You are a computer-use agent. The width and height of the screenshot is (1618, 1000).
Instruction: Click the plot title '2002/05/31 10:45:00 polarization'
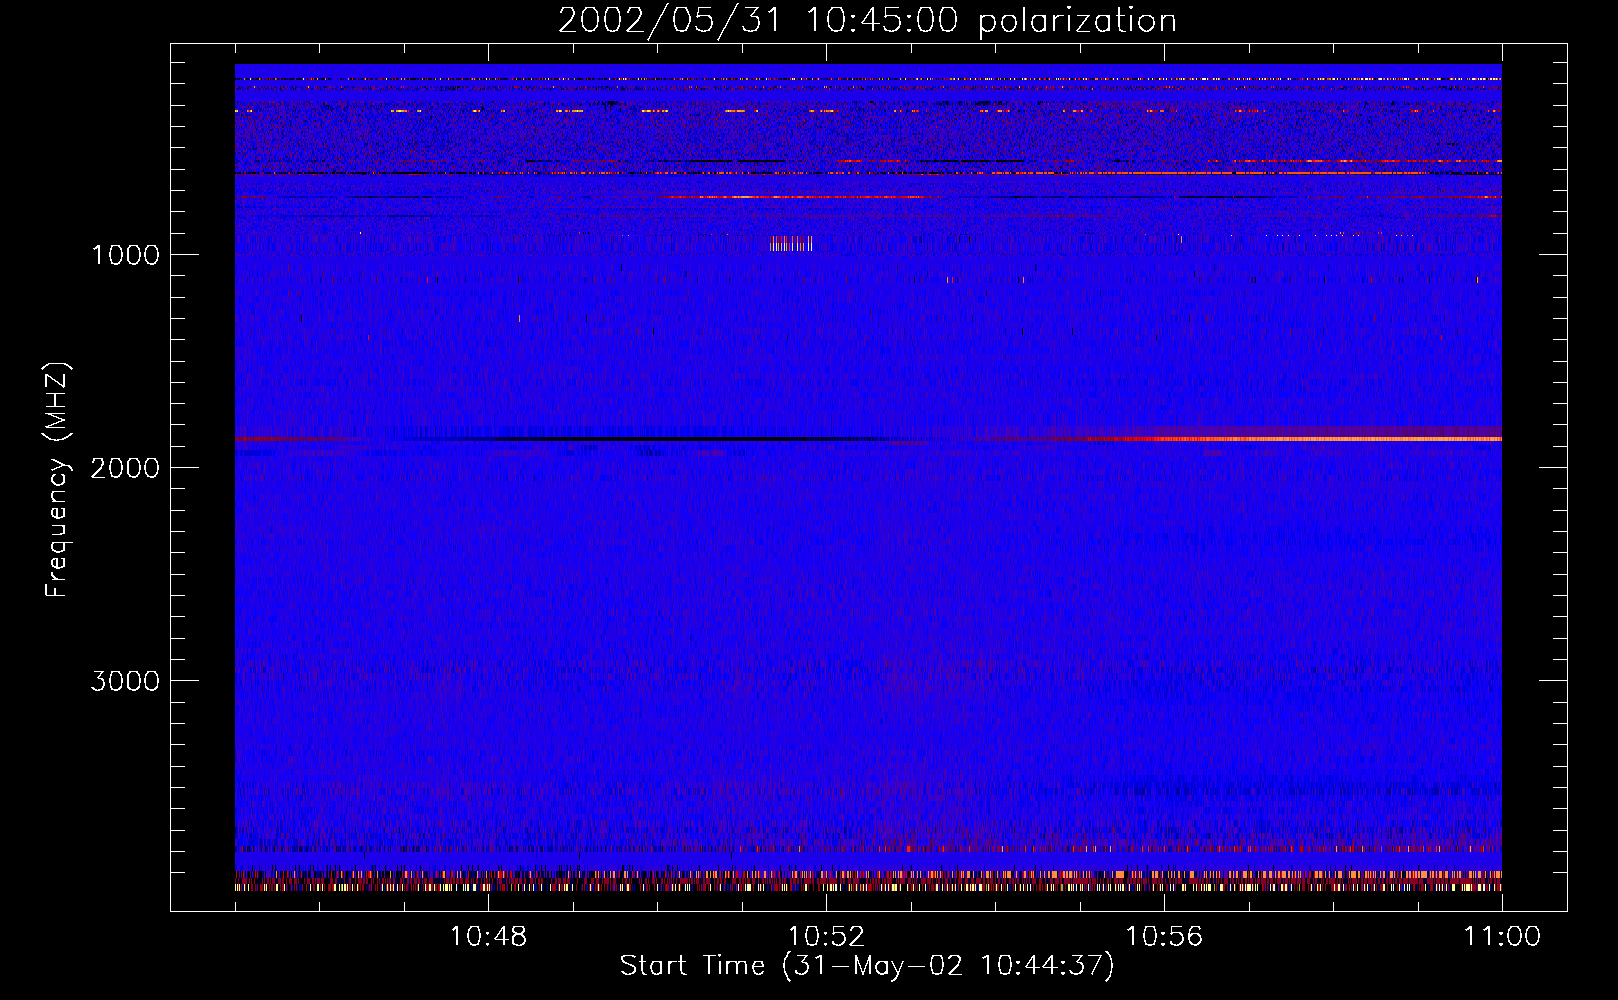[867, 21]
